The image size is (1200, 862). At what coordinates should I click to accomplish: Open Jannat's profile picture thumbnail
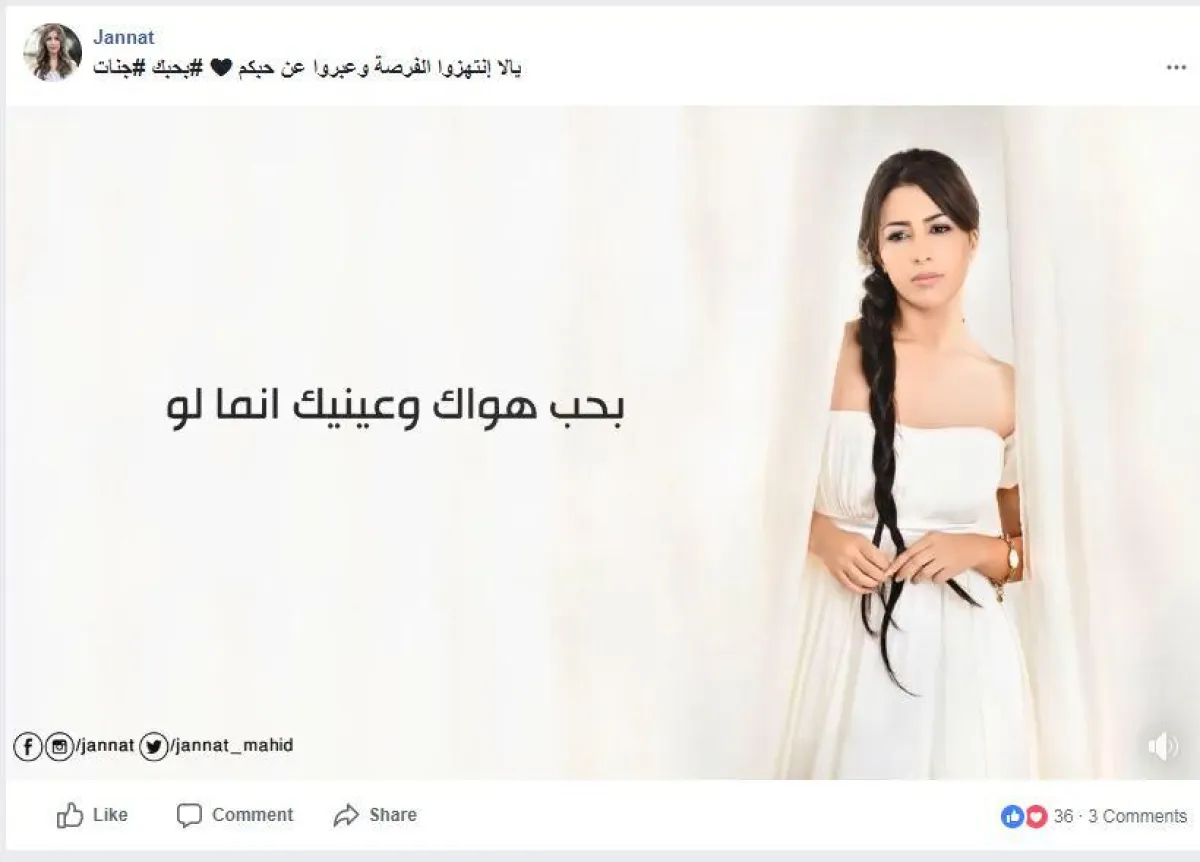click(52, 52)
